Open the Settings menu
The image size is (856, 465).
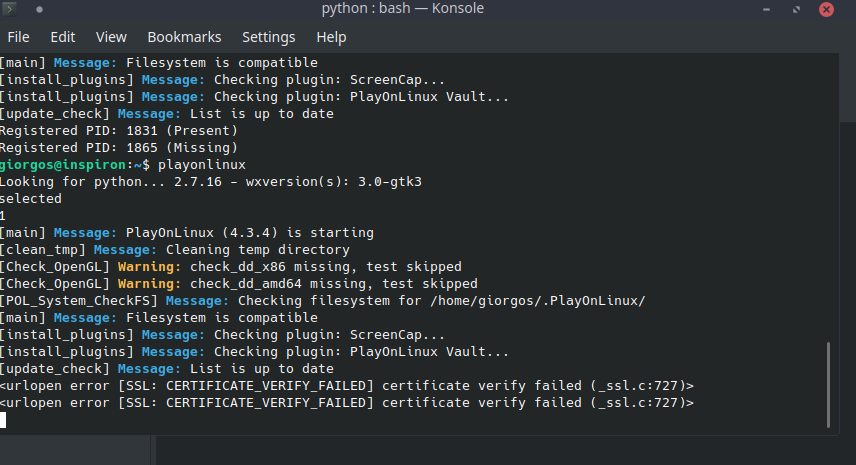tap(269, 37)
